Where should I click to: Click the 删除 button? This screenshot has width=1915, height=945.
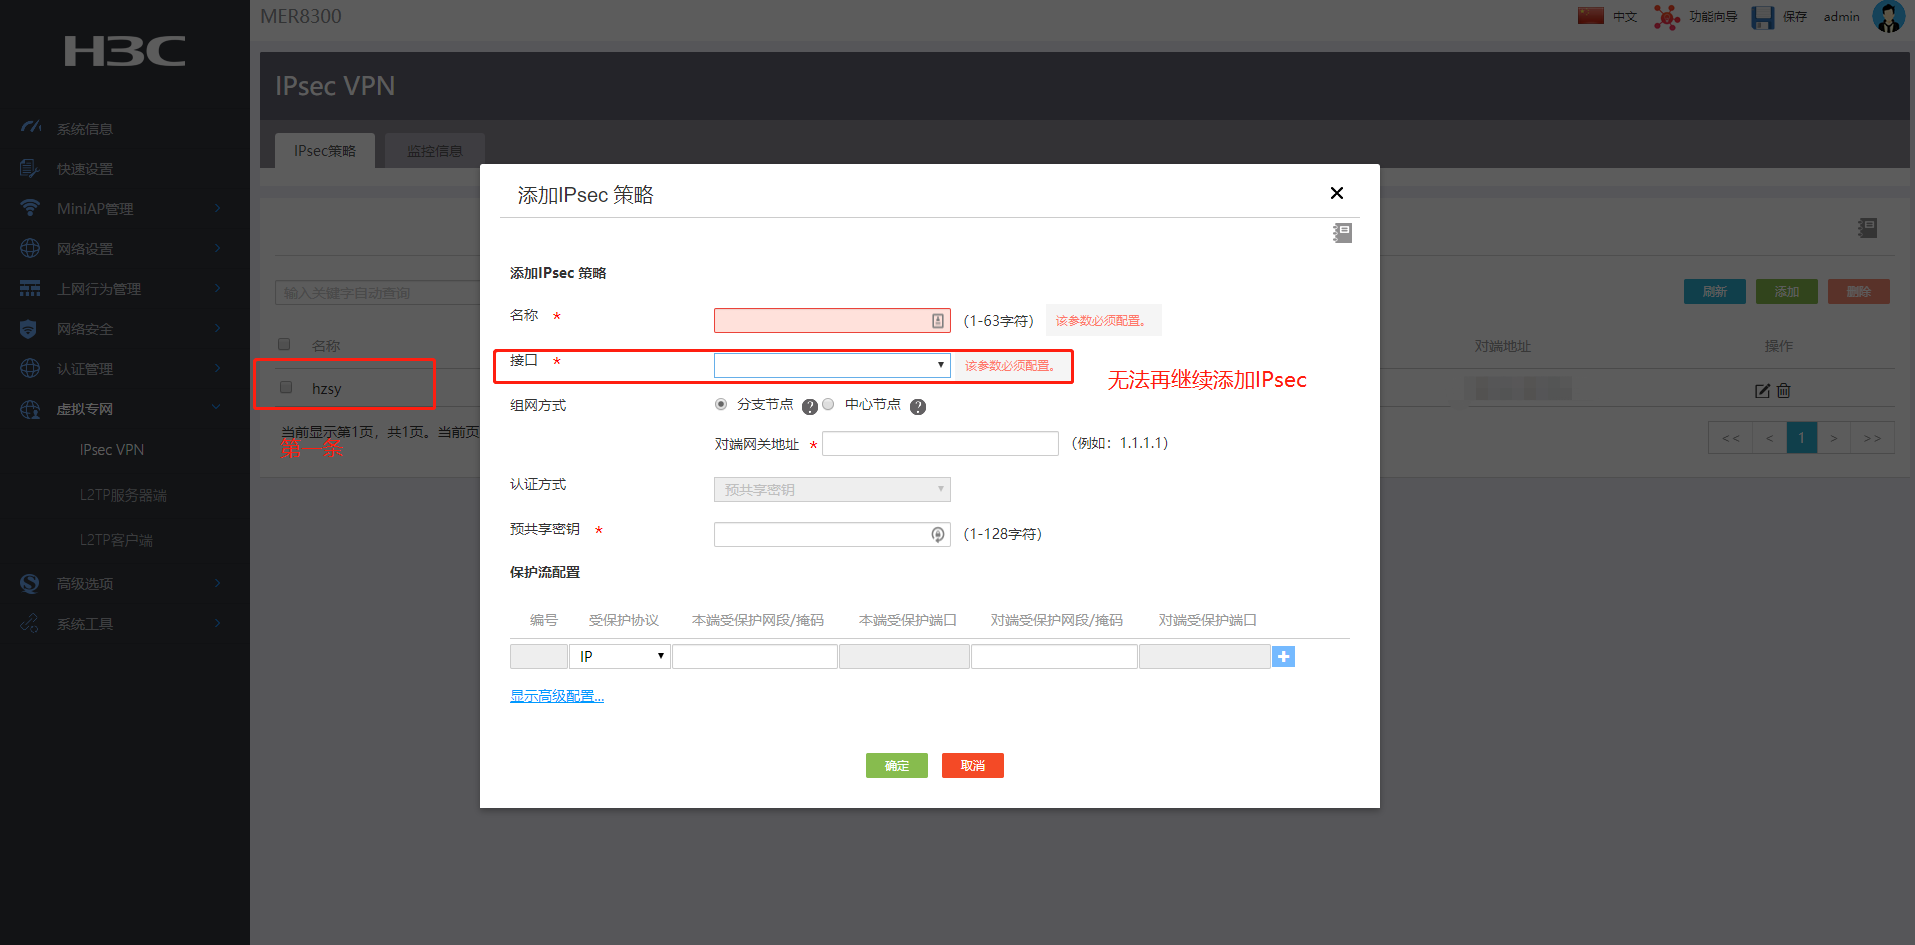[1859, 292]
